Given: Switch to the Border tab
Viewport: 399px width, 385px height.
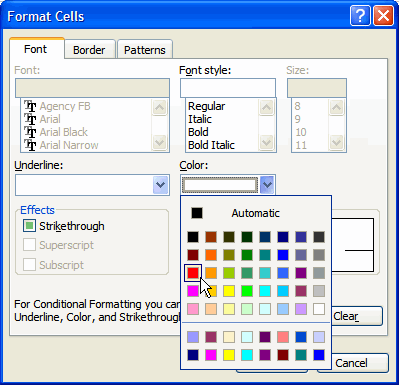Looking at the screenshot, I should click(89, 50).
